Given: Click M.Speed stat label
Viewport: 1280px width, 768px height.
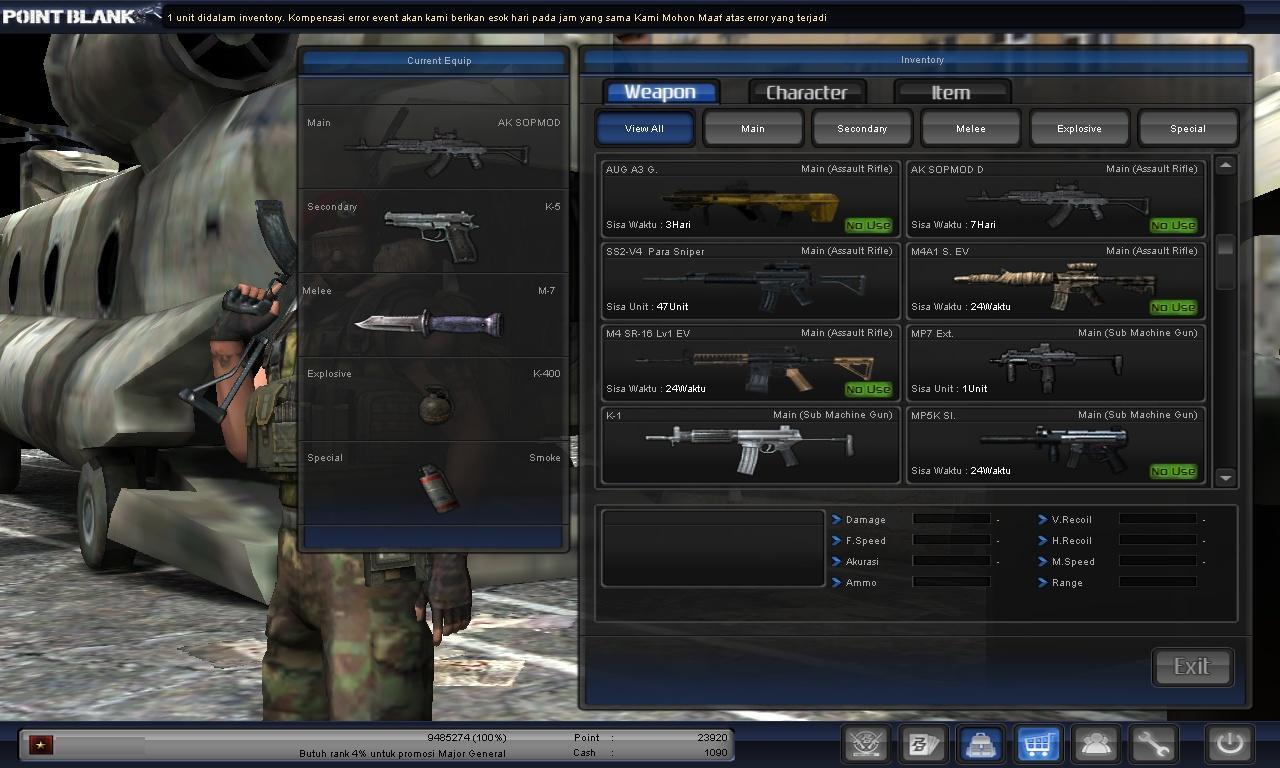Looking at the screenshot, I should (x=1073, y=562).
